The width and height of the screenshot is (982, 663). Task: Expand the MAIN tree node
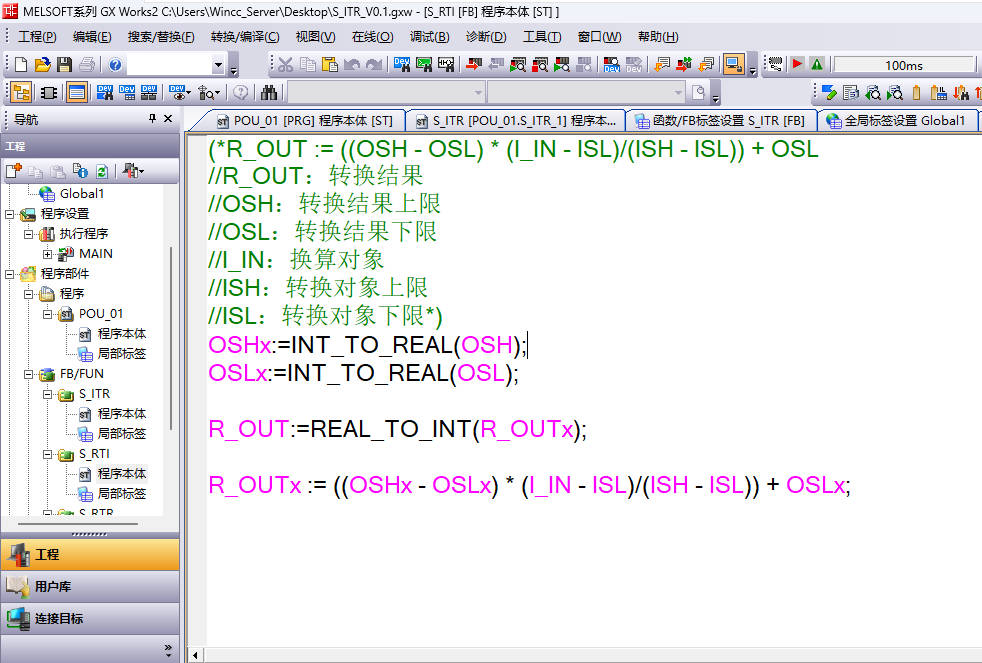(47, 254)
